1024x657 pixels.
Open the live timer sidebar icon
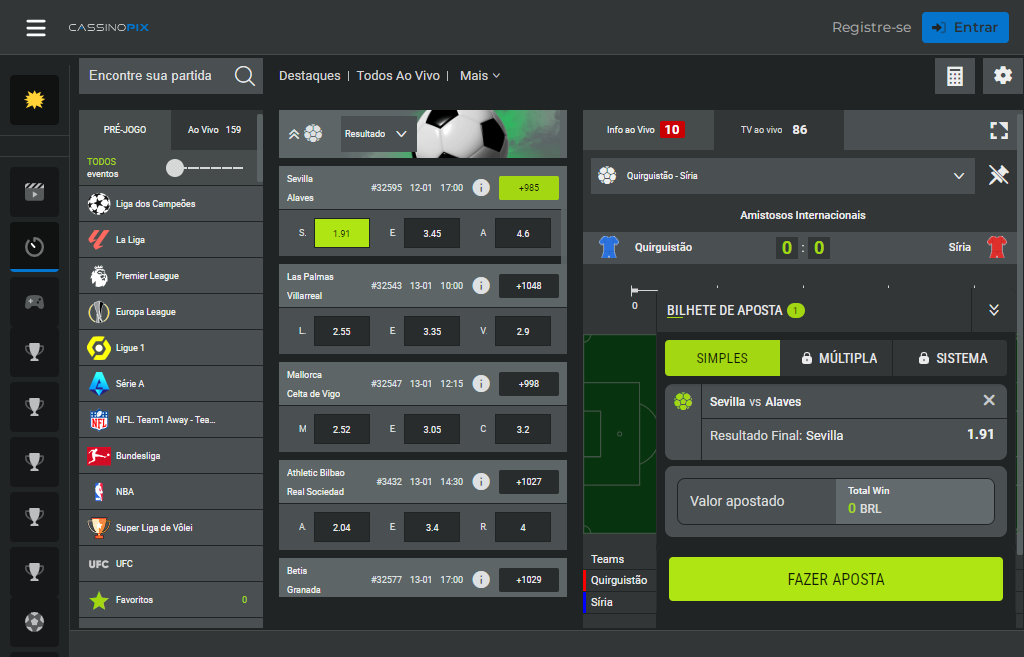click(x=35, y=246)
